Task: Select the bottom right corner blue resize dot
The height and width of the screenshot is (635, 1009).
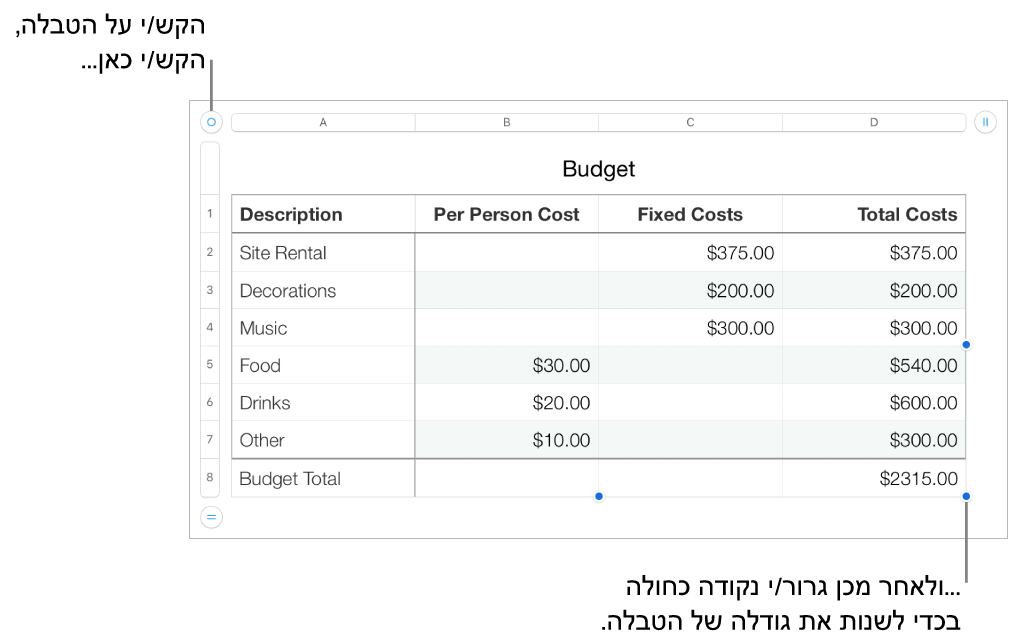Action: pos(966,497)
